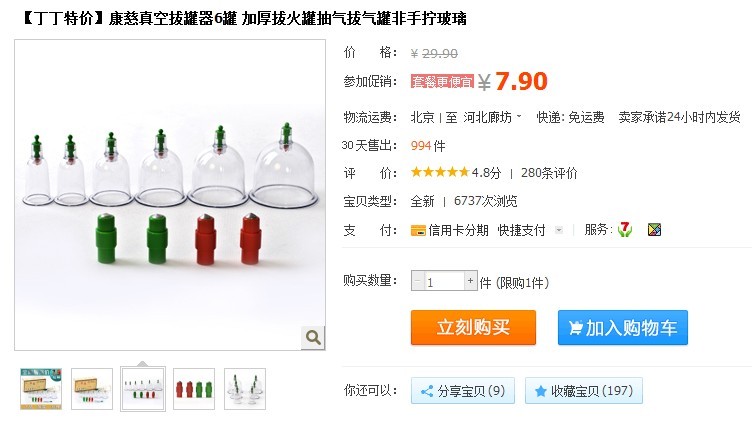Viewport: 754px width, 426px height.
Task: Click the share icon in 分享宝贝 button
Action: click(x=427, y=391)
